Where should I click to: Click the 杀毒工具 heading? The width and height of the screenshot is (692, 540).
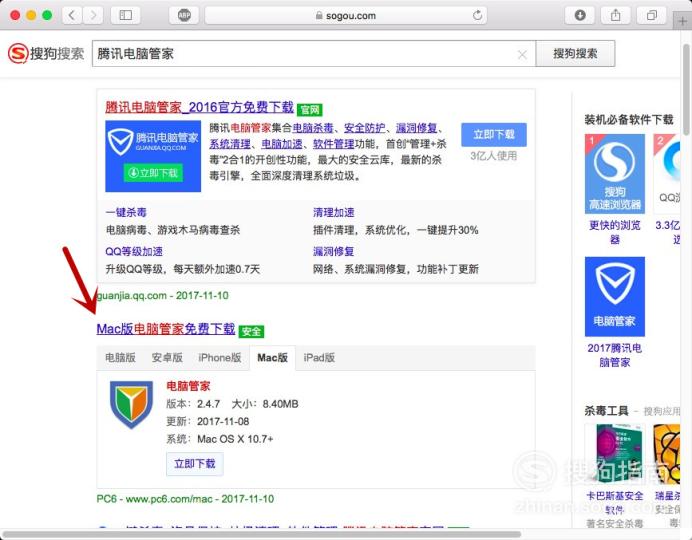point(606,411)
